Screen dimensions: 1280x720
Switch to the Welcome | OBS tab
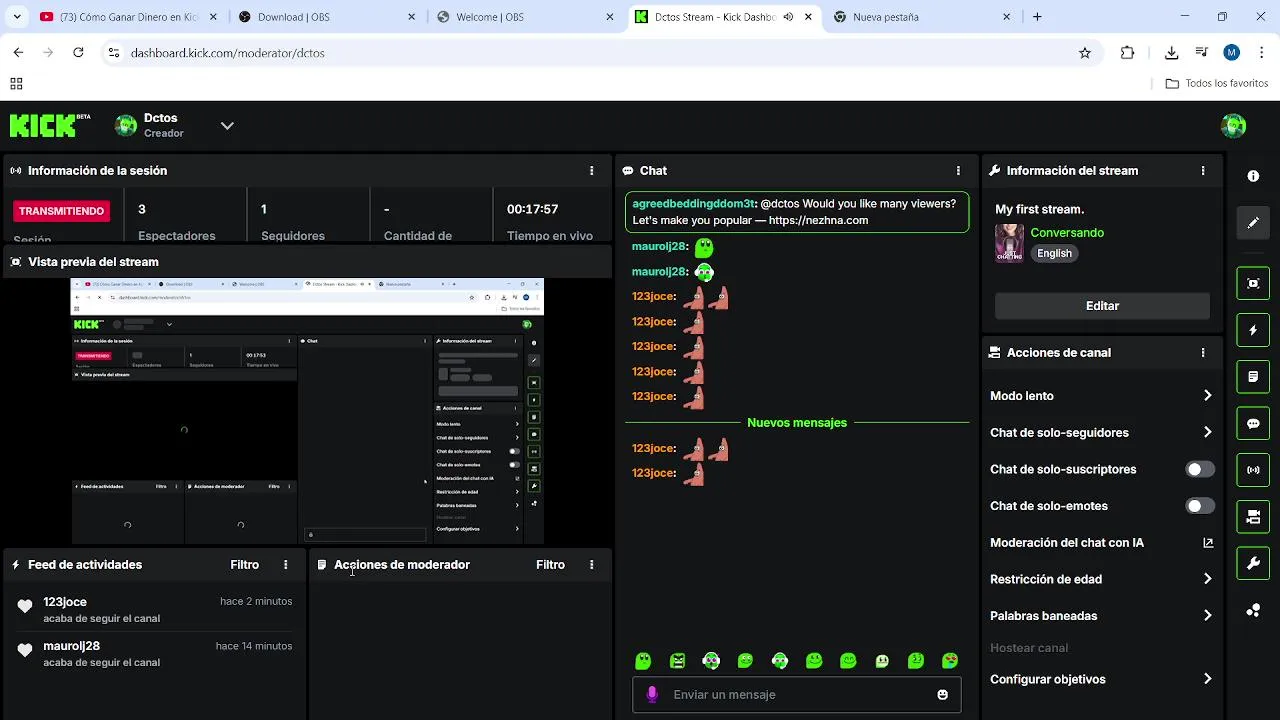coord(523,17)
